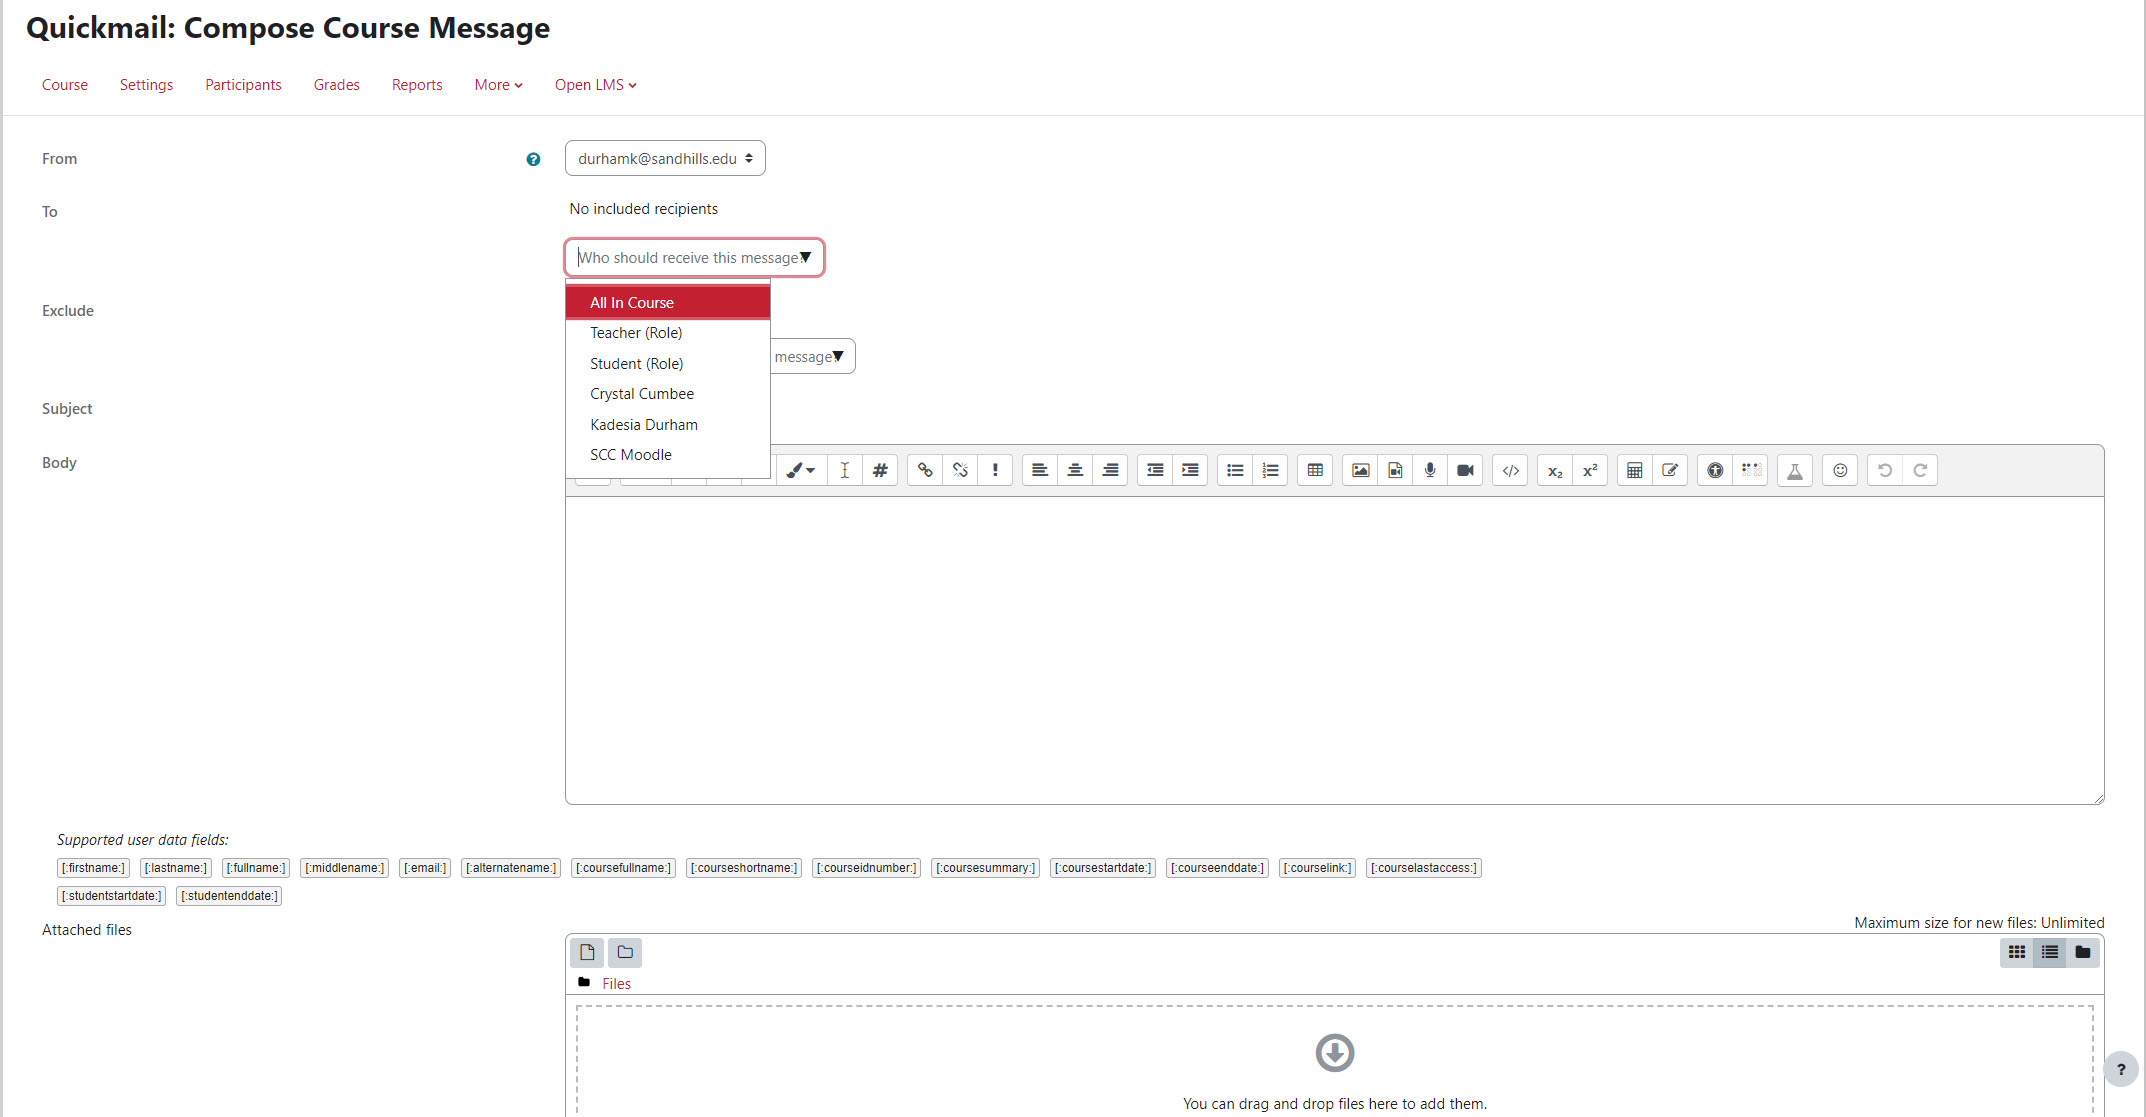
Task: Click the indent toolbar icon
Action: pos(1190,470)
